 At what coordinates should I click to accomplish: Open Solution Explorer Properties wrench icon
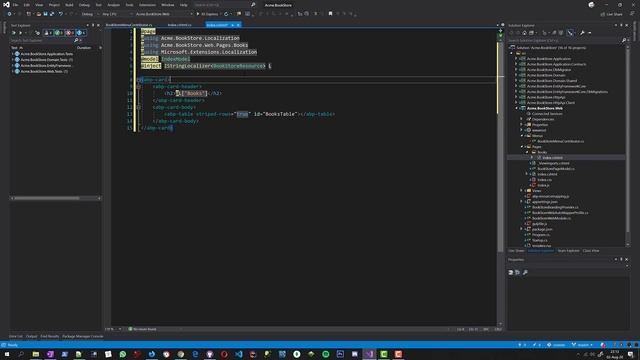582,33
